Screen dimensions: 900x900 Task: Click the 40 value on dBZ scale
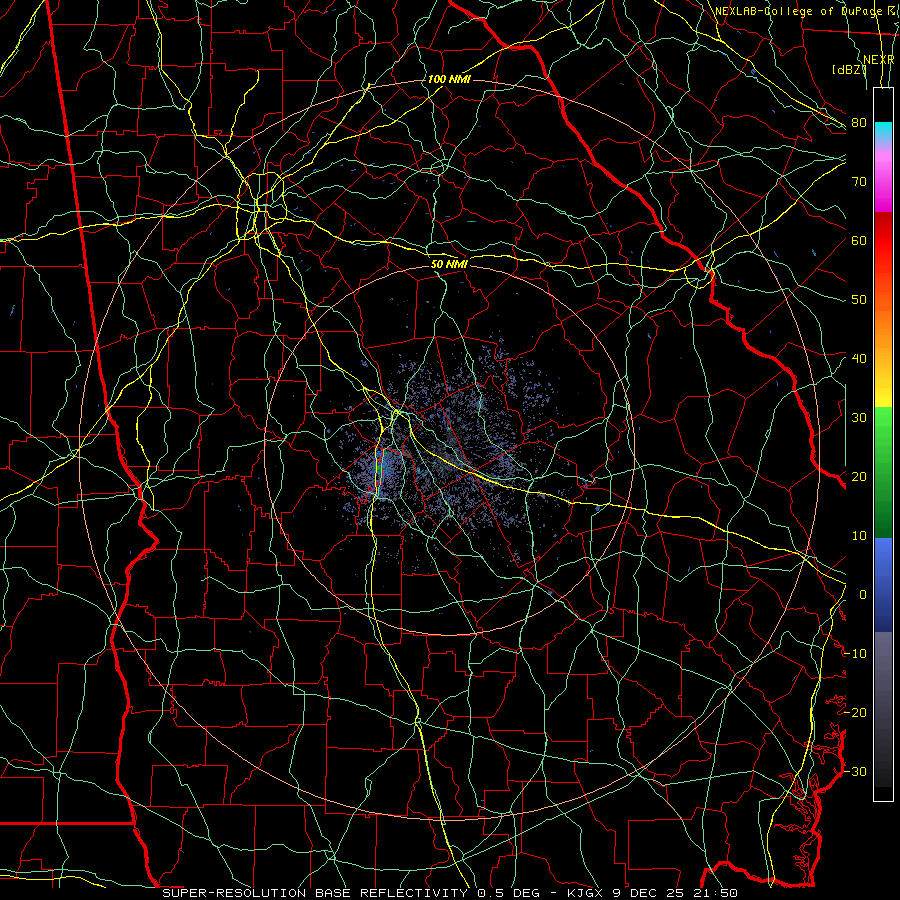[859, 359]
